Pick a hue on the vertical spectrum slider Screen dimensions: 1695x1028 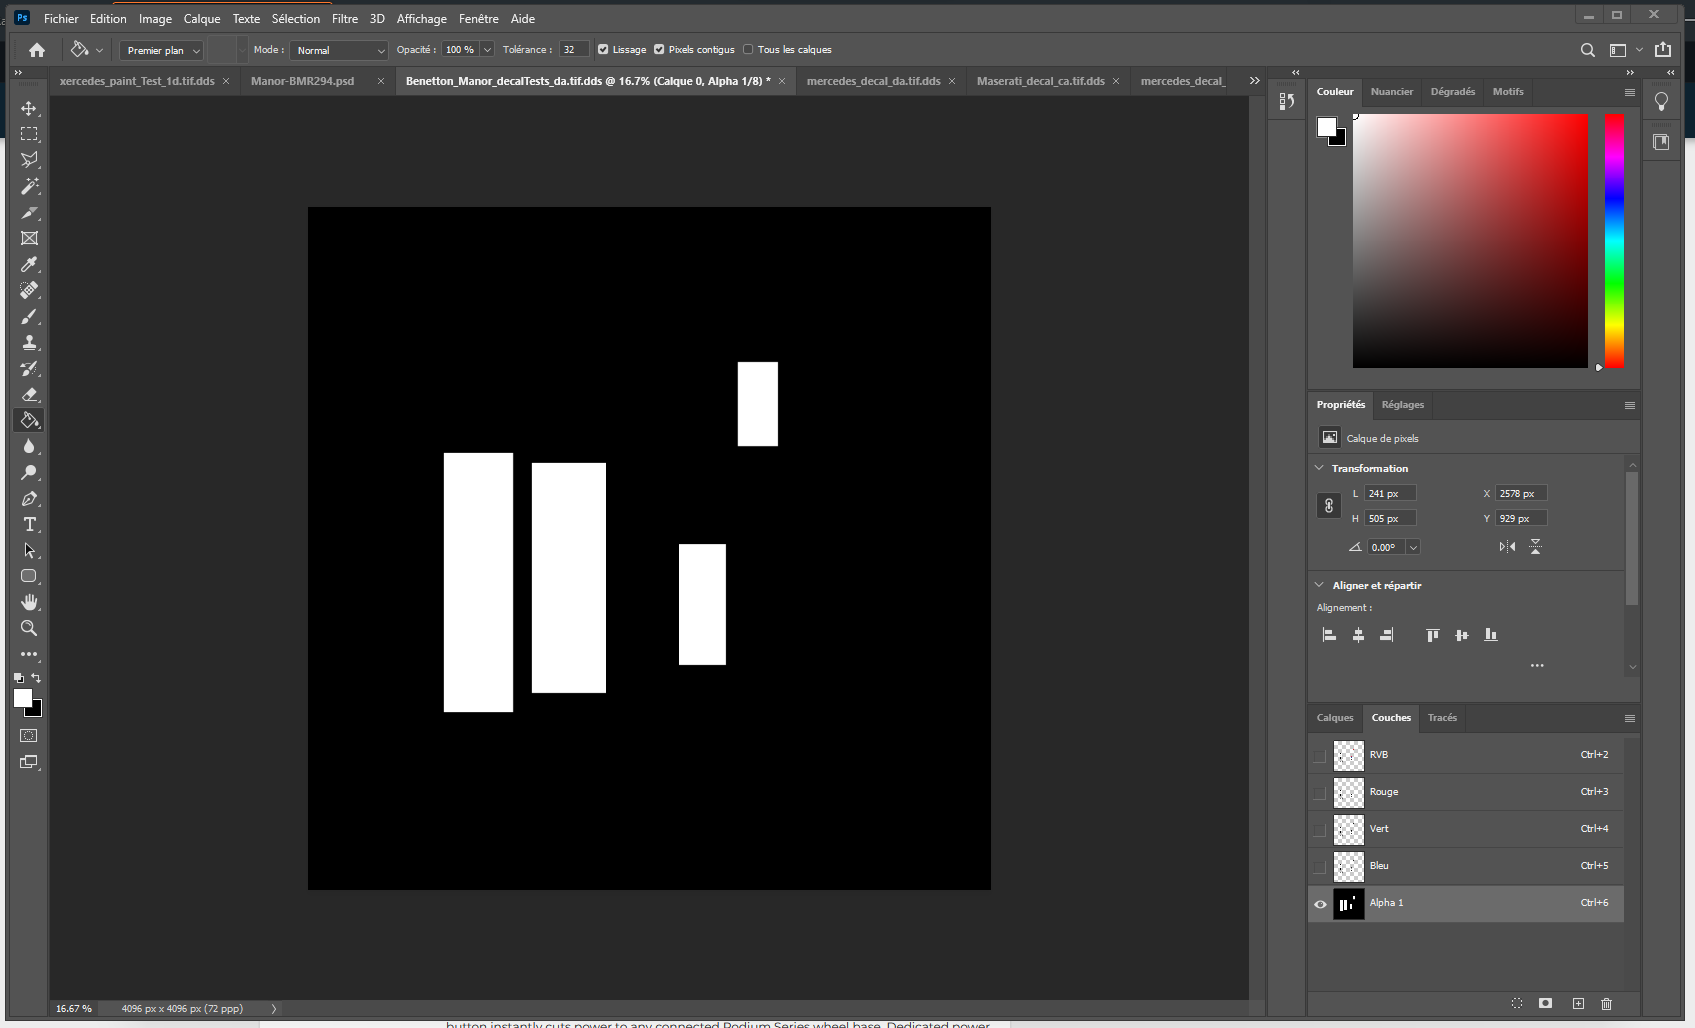(x=1614, y=240)
